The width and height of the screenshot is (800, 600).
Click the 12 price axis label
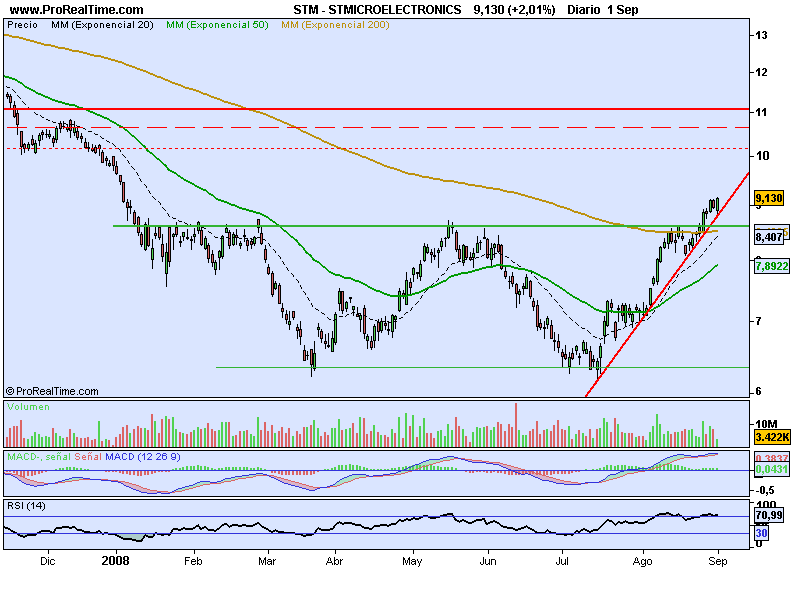pos(762,72)
